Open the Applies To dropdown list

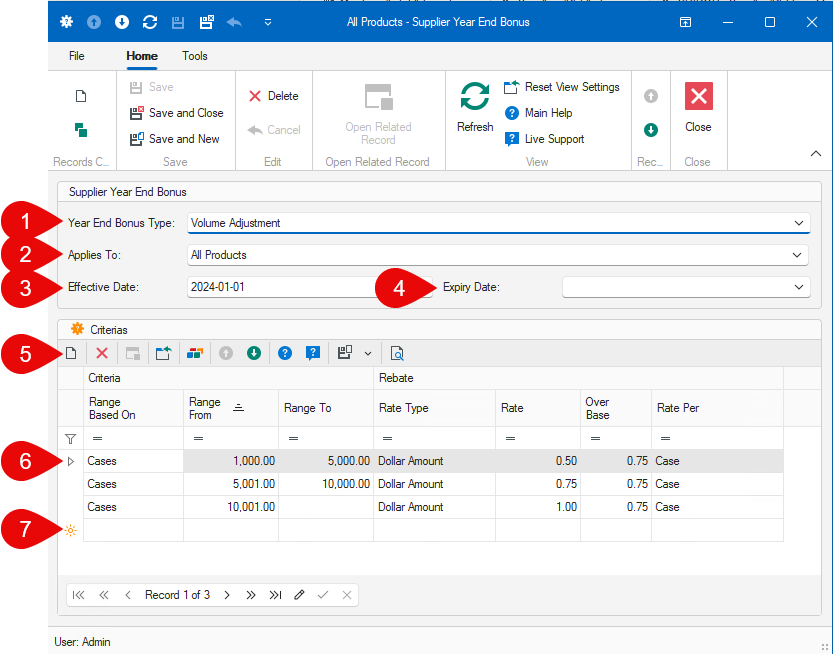tap(798, 255)
